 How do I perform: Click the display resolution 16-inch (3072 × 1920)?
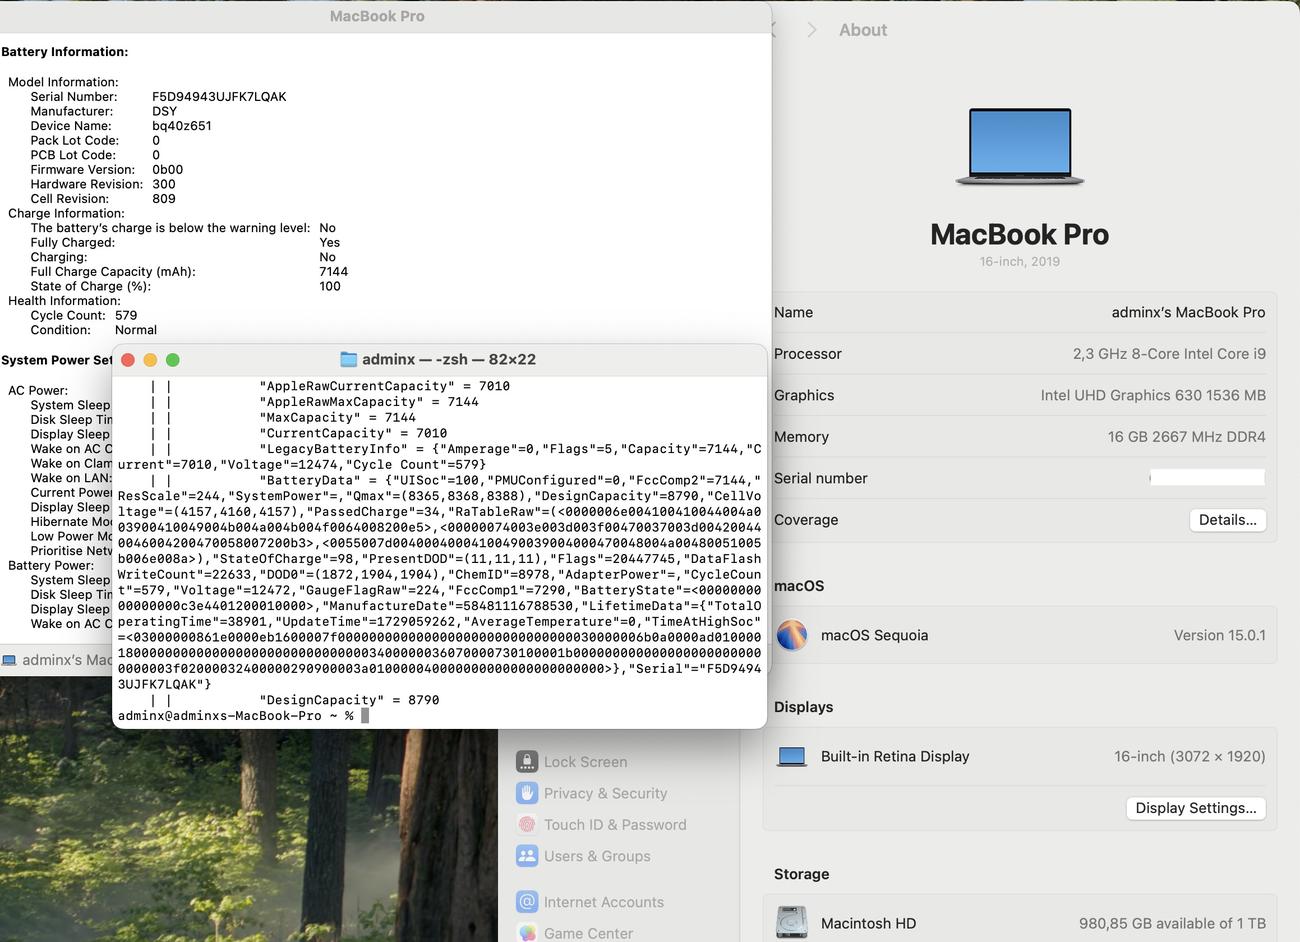[x=1190, y=756]
